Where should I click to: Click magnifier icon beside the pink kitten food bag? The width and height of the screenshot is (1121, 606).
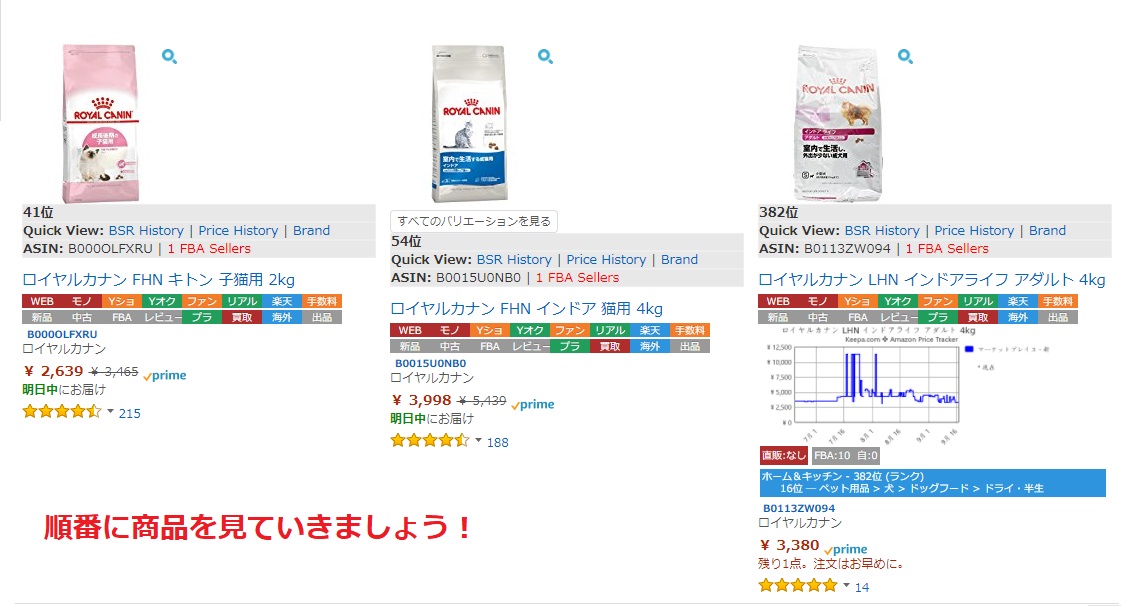pyautogui.click(x=169, y=56)
